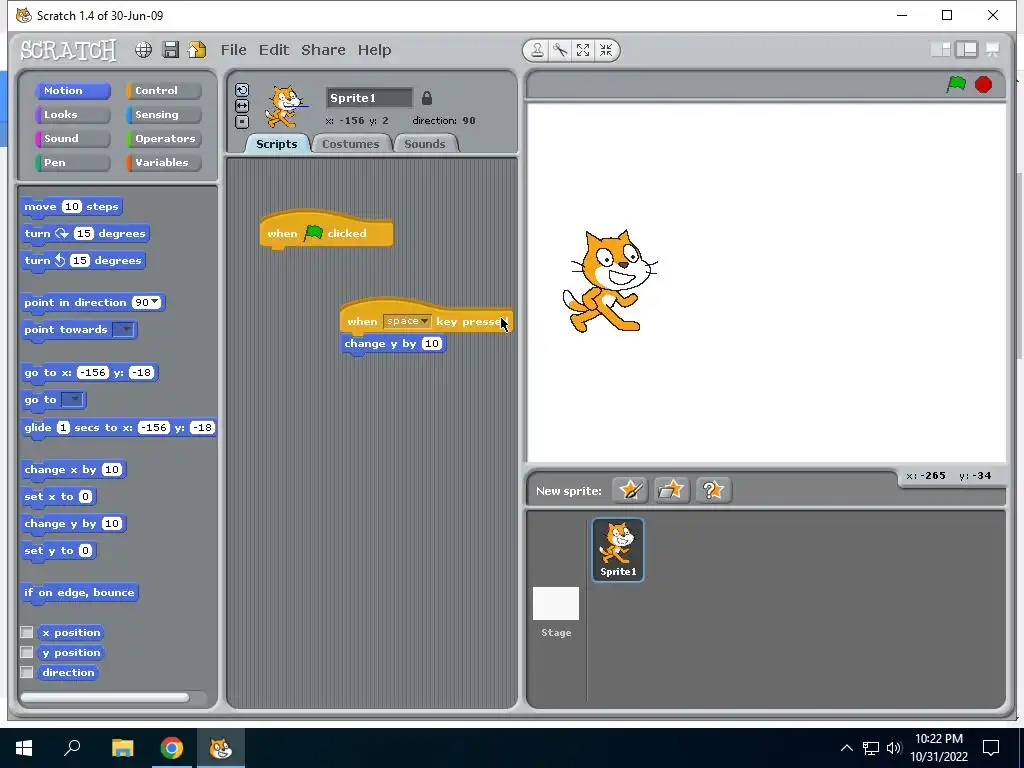The width and height of the screenshot is (1024, 768).
Task: Click the share project icon
Action: (x=197, y=50)
